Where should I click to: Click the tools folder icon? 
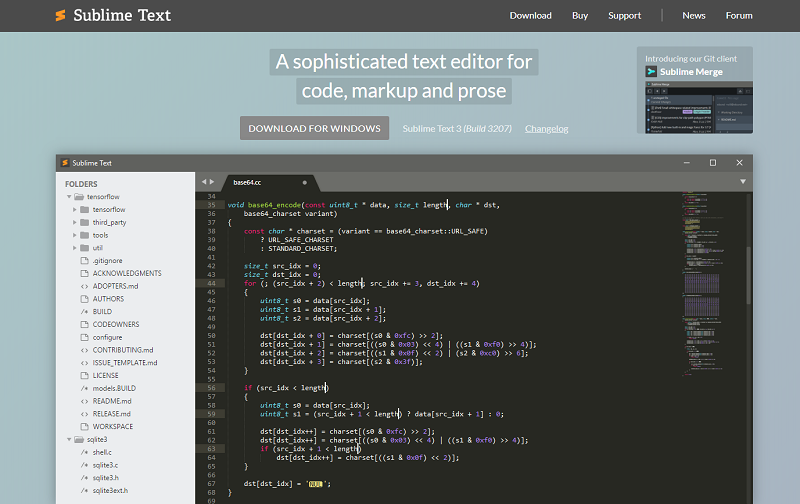[85, 235]
